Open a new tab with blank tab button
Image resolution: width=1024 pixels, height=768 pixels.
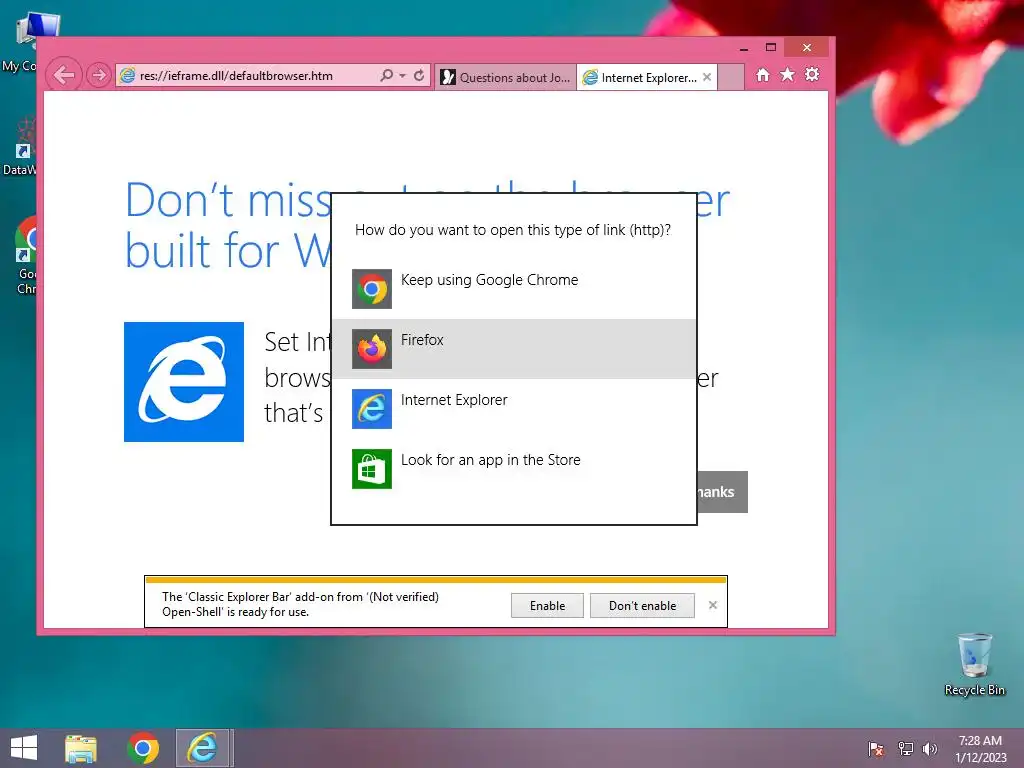(x=731, y=77)
